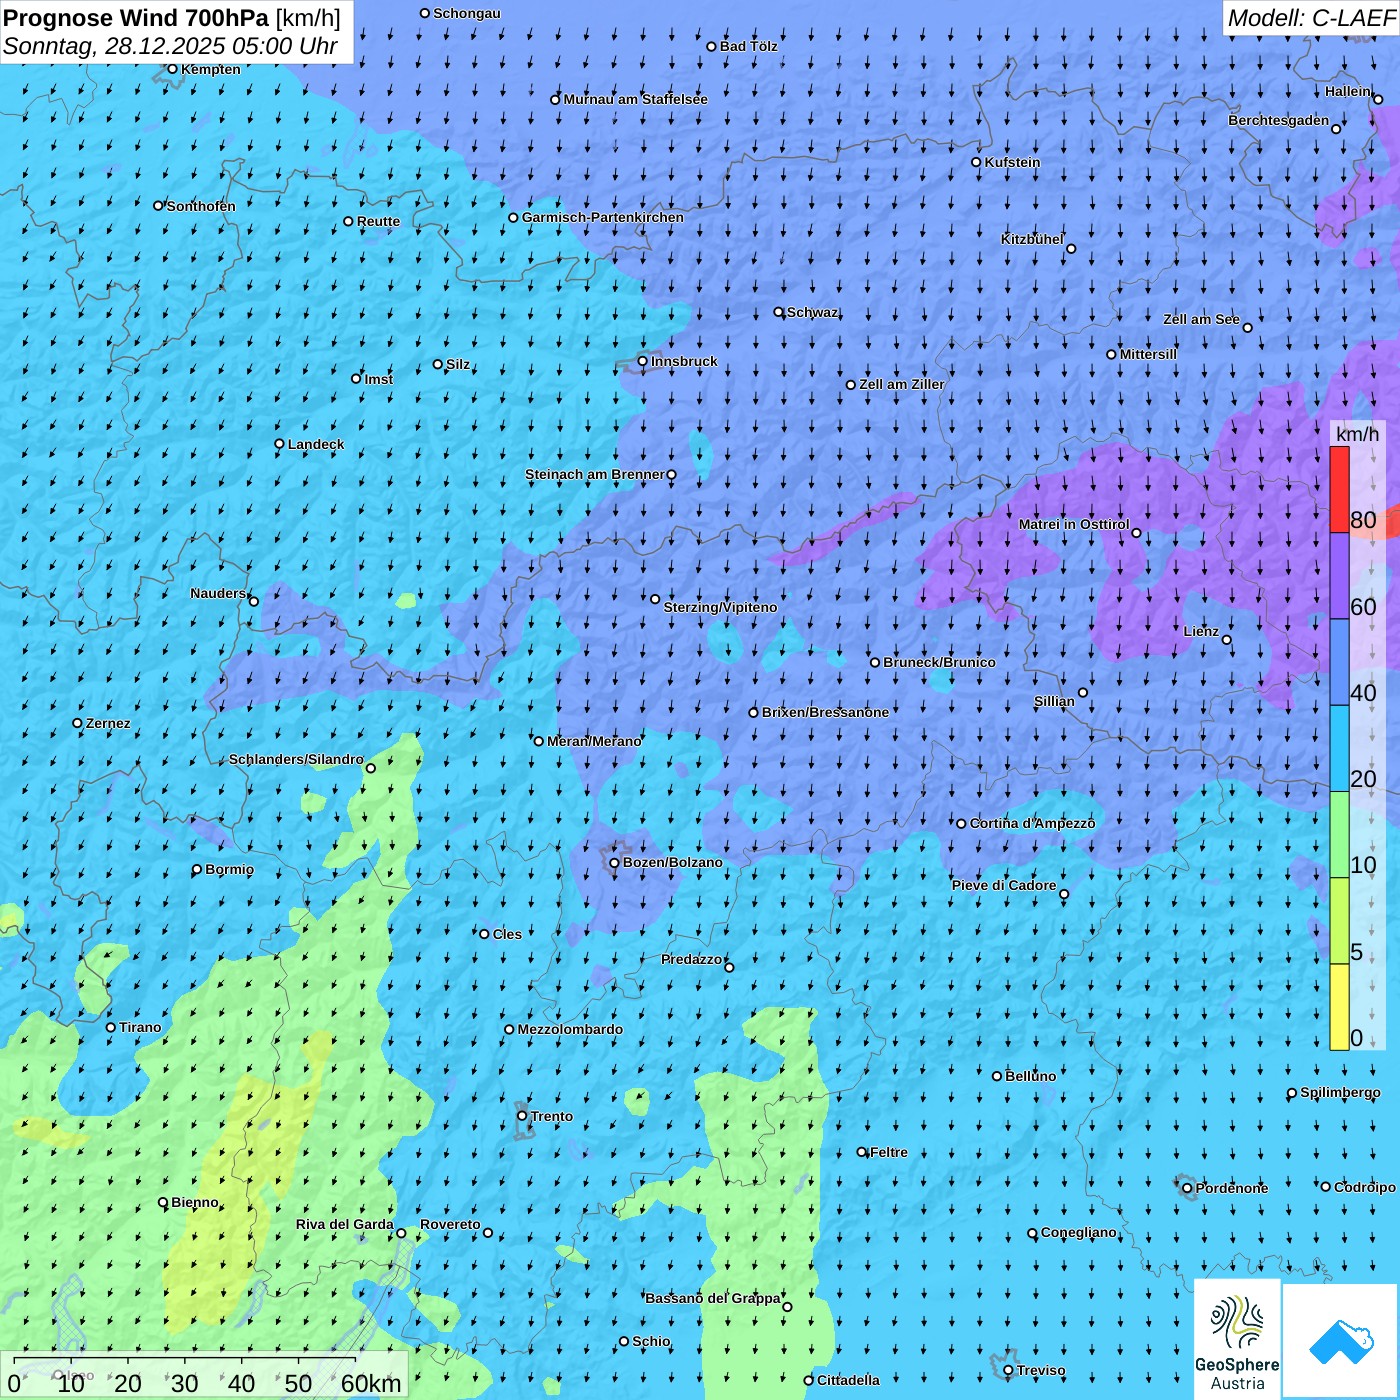1400x1400 pixels.
Task: Click the Pordenone city label
Action: [x=1232, y=1188]
